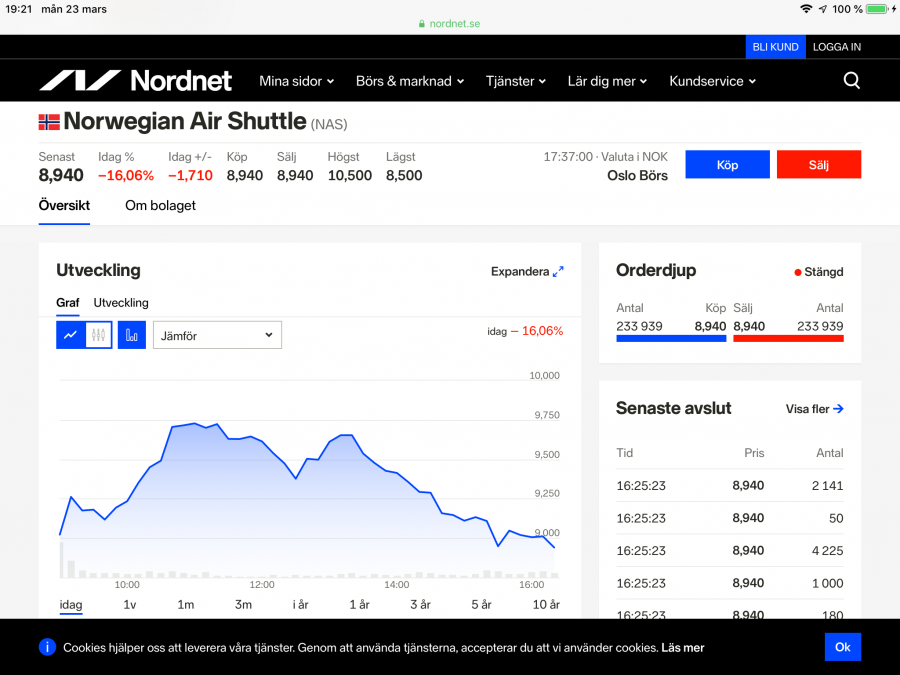This screenshot has height=675, width=900.
Task: Click the Expandera arrows icon
Action: [x=558, y=271]
